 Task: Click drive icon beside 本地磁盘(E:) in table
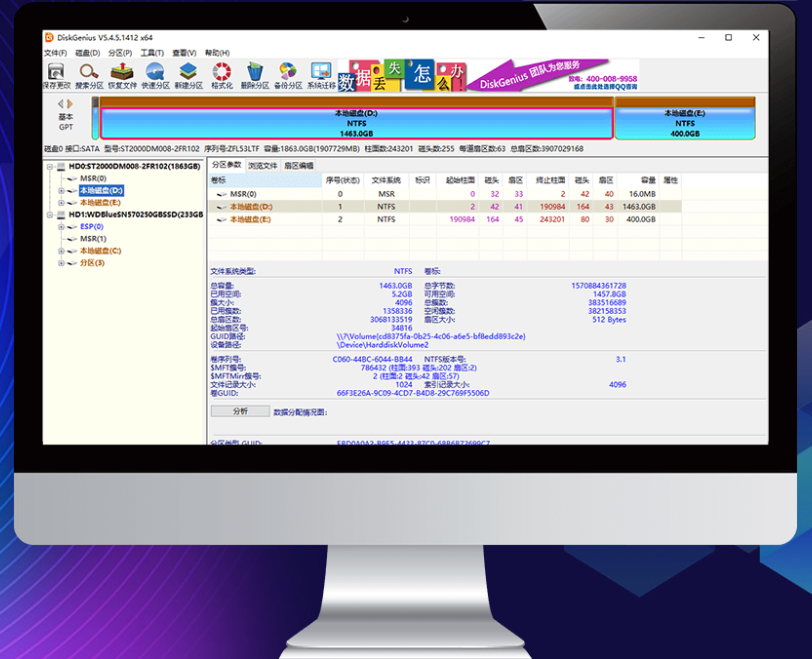[x=222, y=219]
